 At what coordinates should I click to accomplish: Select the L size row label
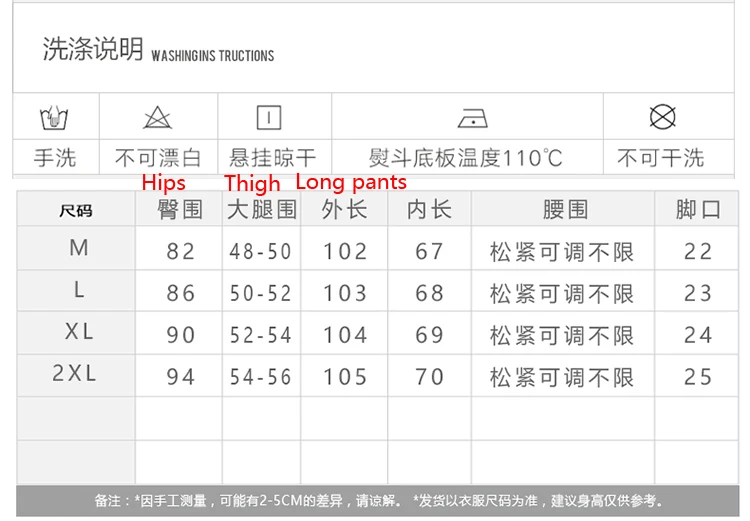(79, 290)
